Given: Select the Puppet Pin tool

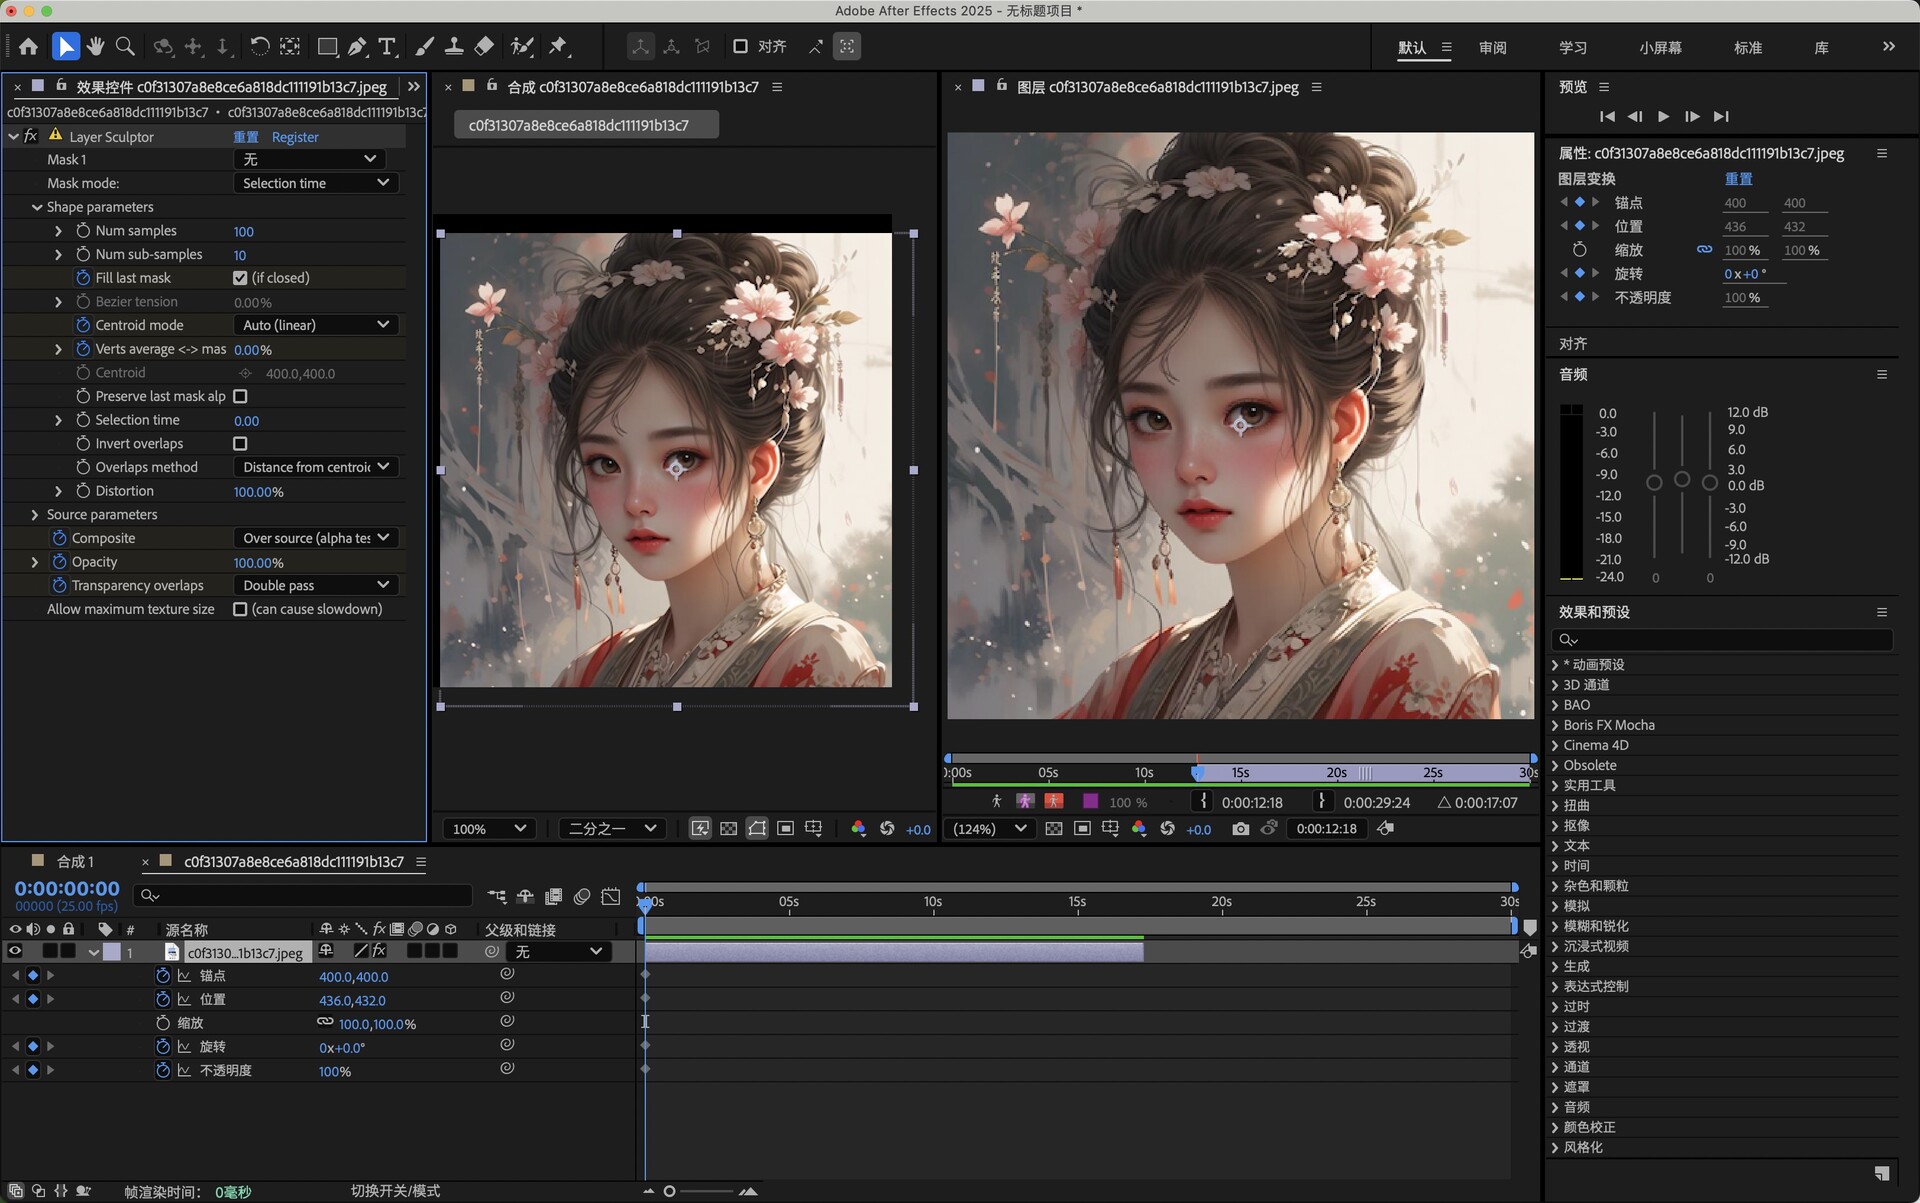Looking at the screenshot, I should point(558,46).
